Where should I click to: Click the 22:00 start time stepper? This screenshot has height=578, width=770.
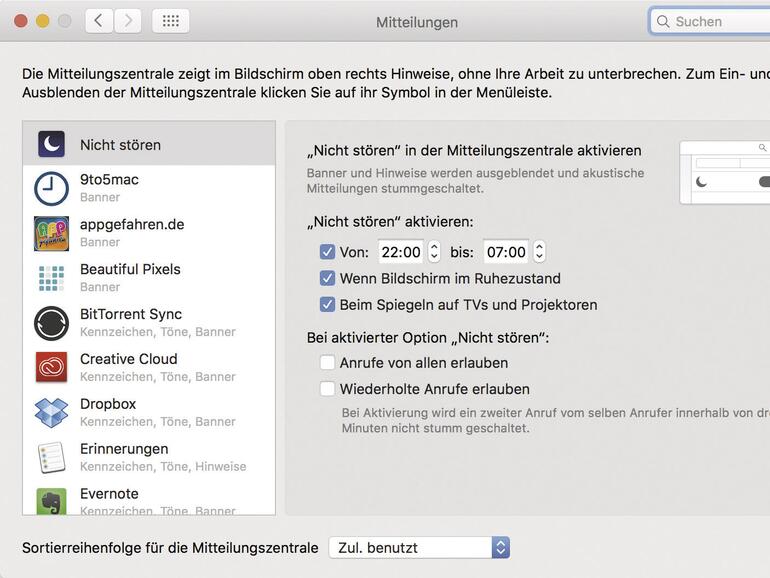(434, 251)
